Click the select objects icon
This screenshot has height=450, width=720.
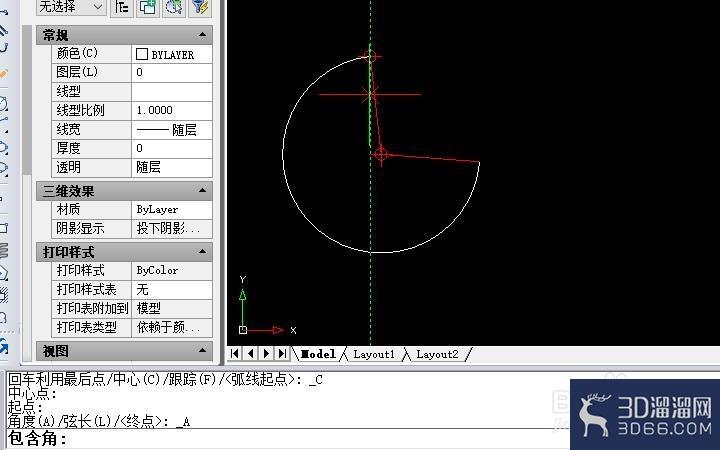(174, 7)
